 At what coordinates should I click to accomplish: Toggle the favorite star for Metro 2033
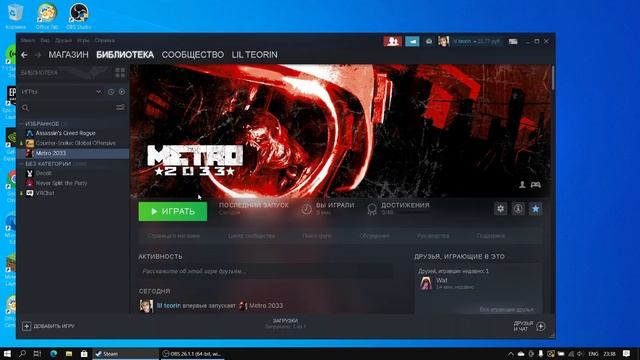(536, 209)
